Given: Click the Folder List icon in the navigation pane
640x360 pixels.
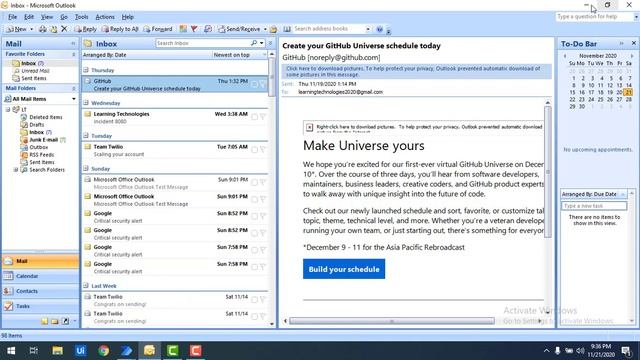Looking at the screenshot, I should coord(55,321).
